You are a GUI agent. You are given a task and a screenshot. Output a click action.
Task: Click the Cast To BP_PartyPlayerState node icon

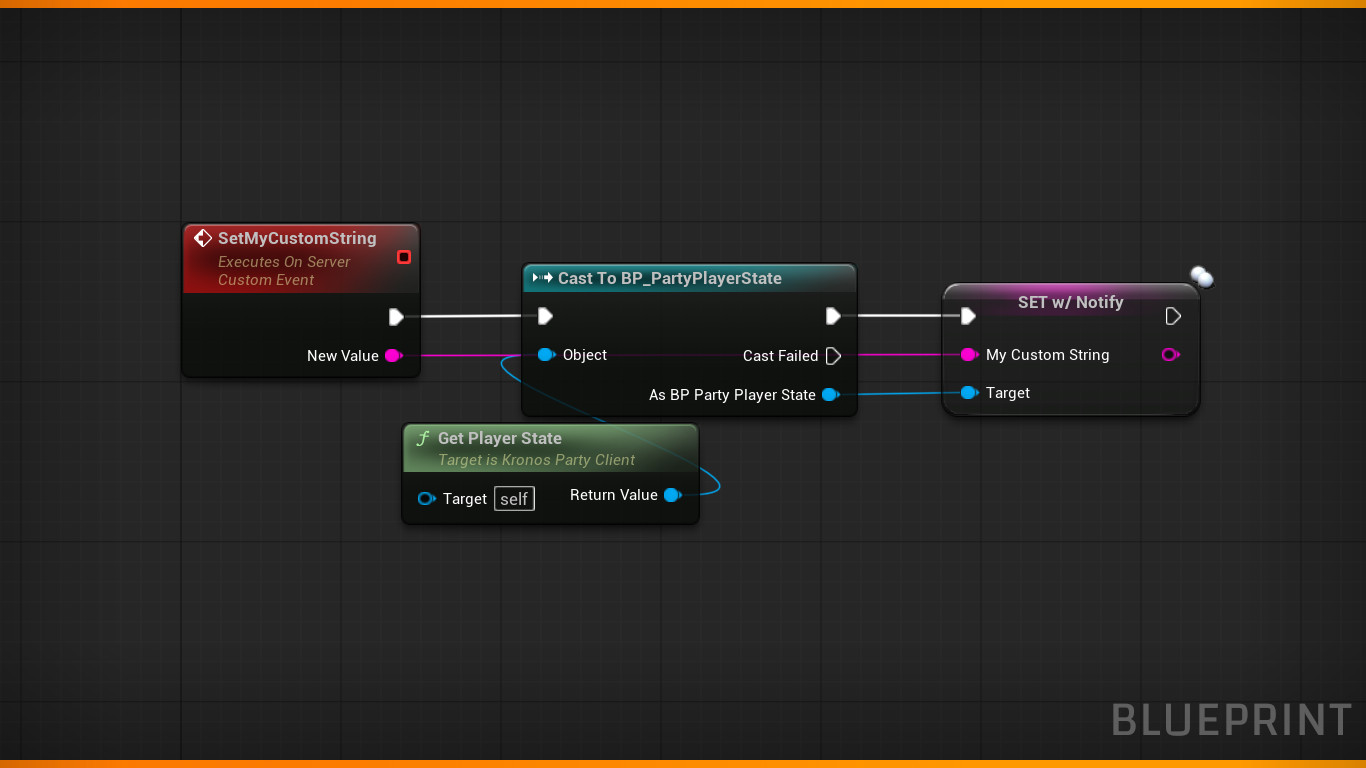[543, 278]
